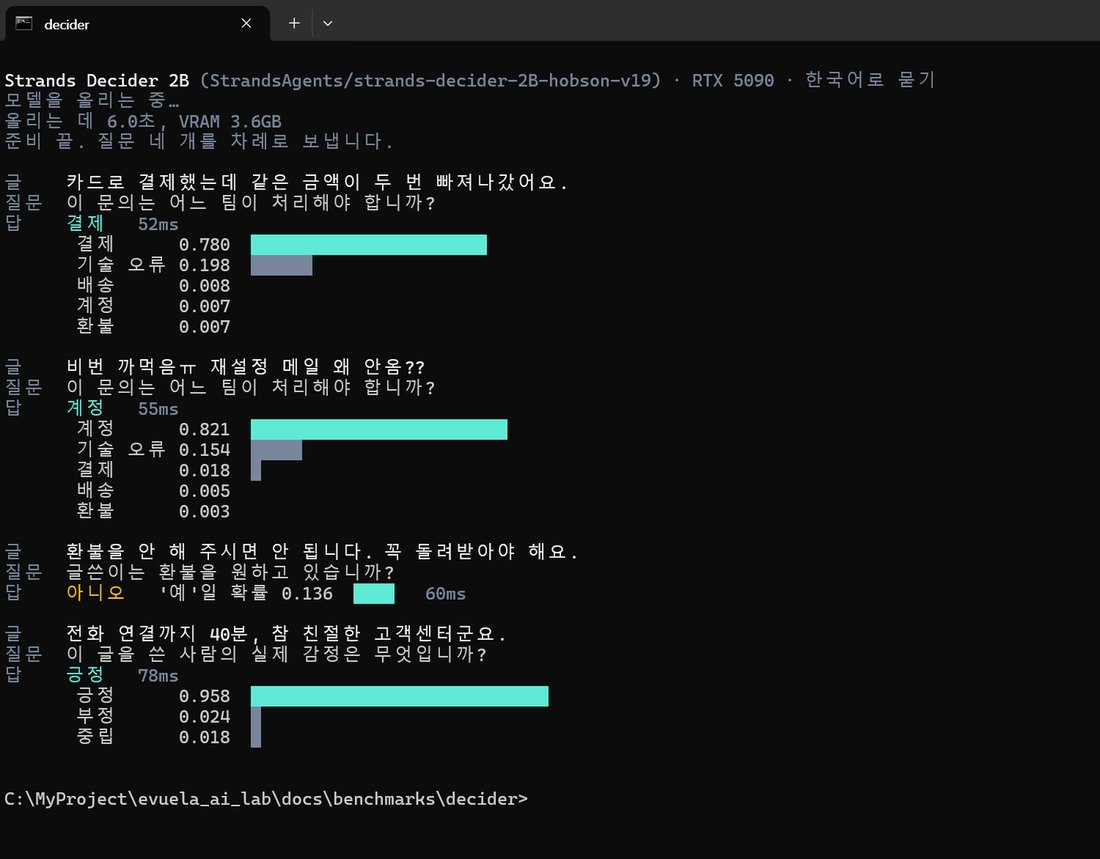Click the small cyan bar beside 0.136
Image resolution: width=1100 pixels, height=859 pixels.
pyautogui.click(x=374, y=594)
